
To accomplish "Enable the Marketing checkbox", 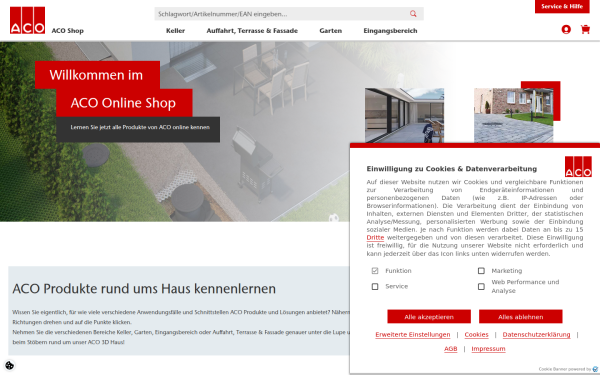I will [x=481, y=271].
